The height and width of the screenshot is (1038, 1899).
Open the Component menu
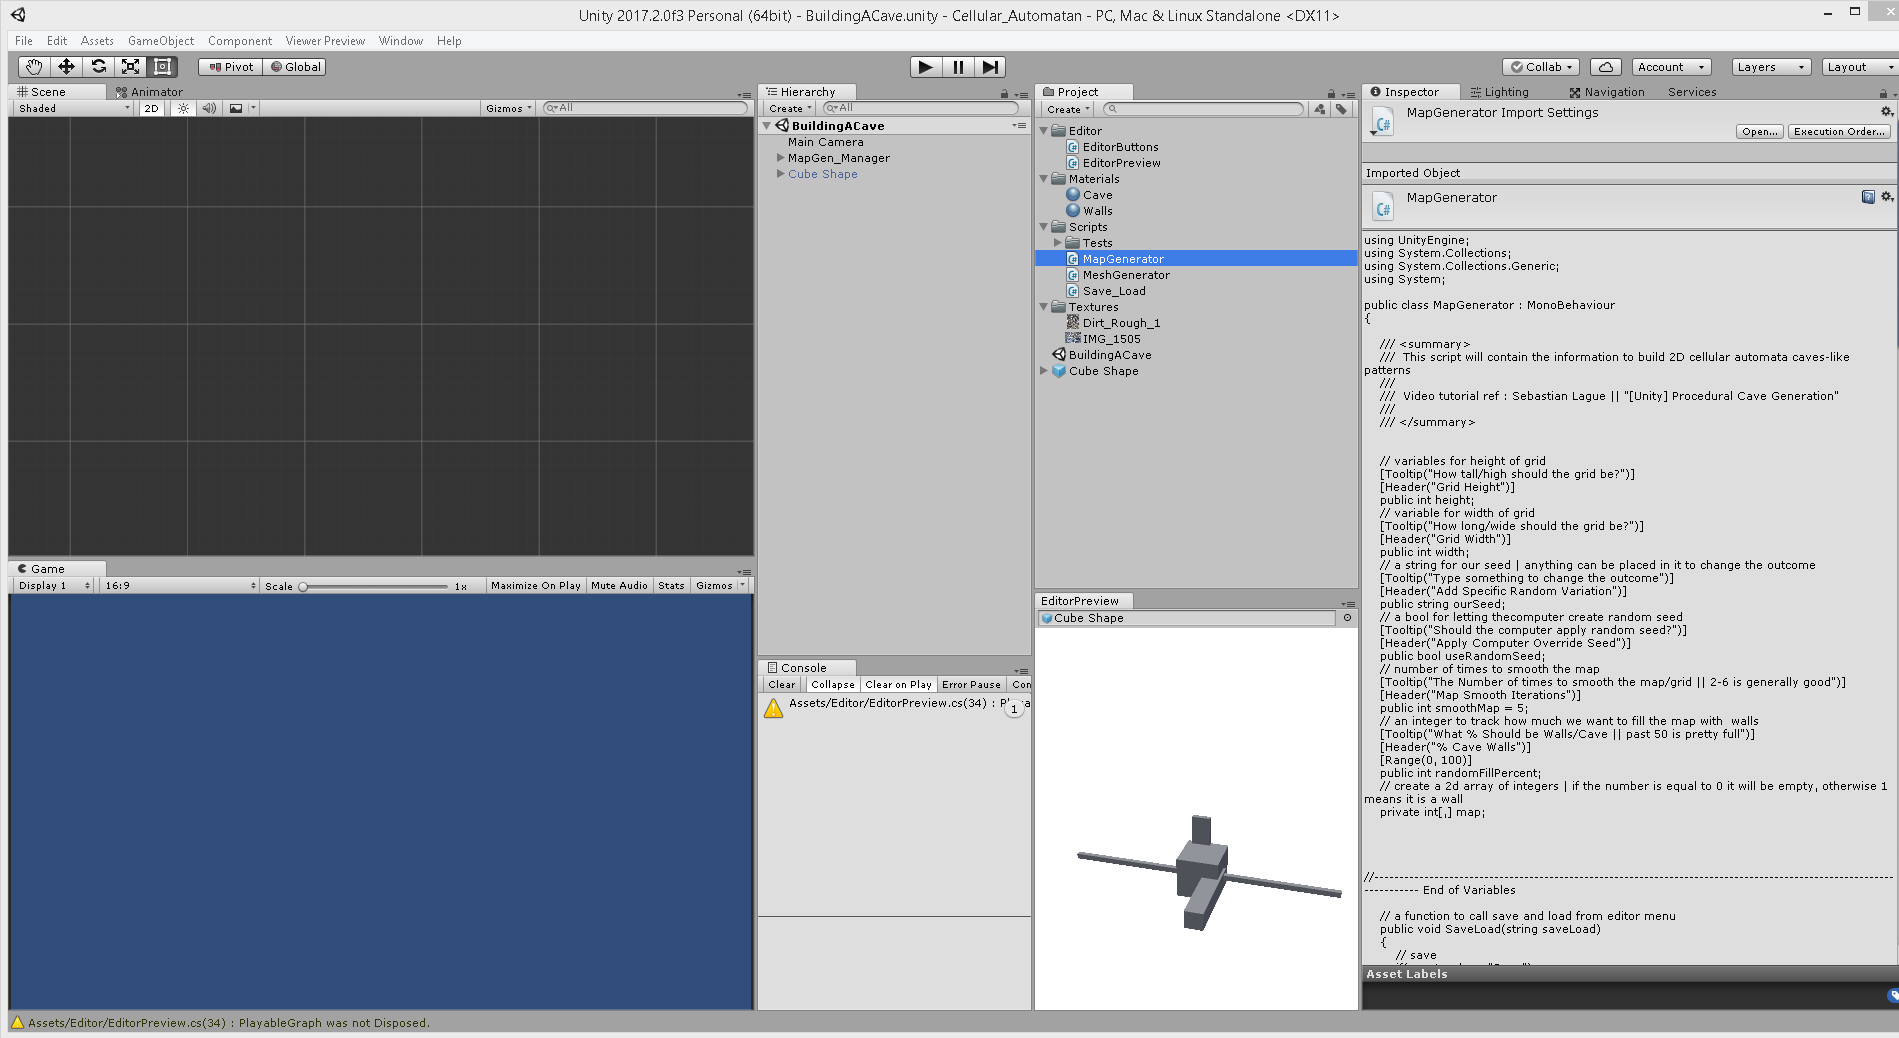240,41
